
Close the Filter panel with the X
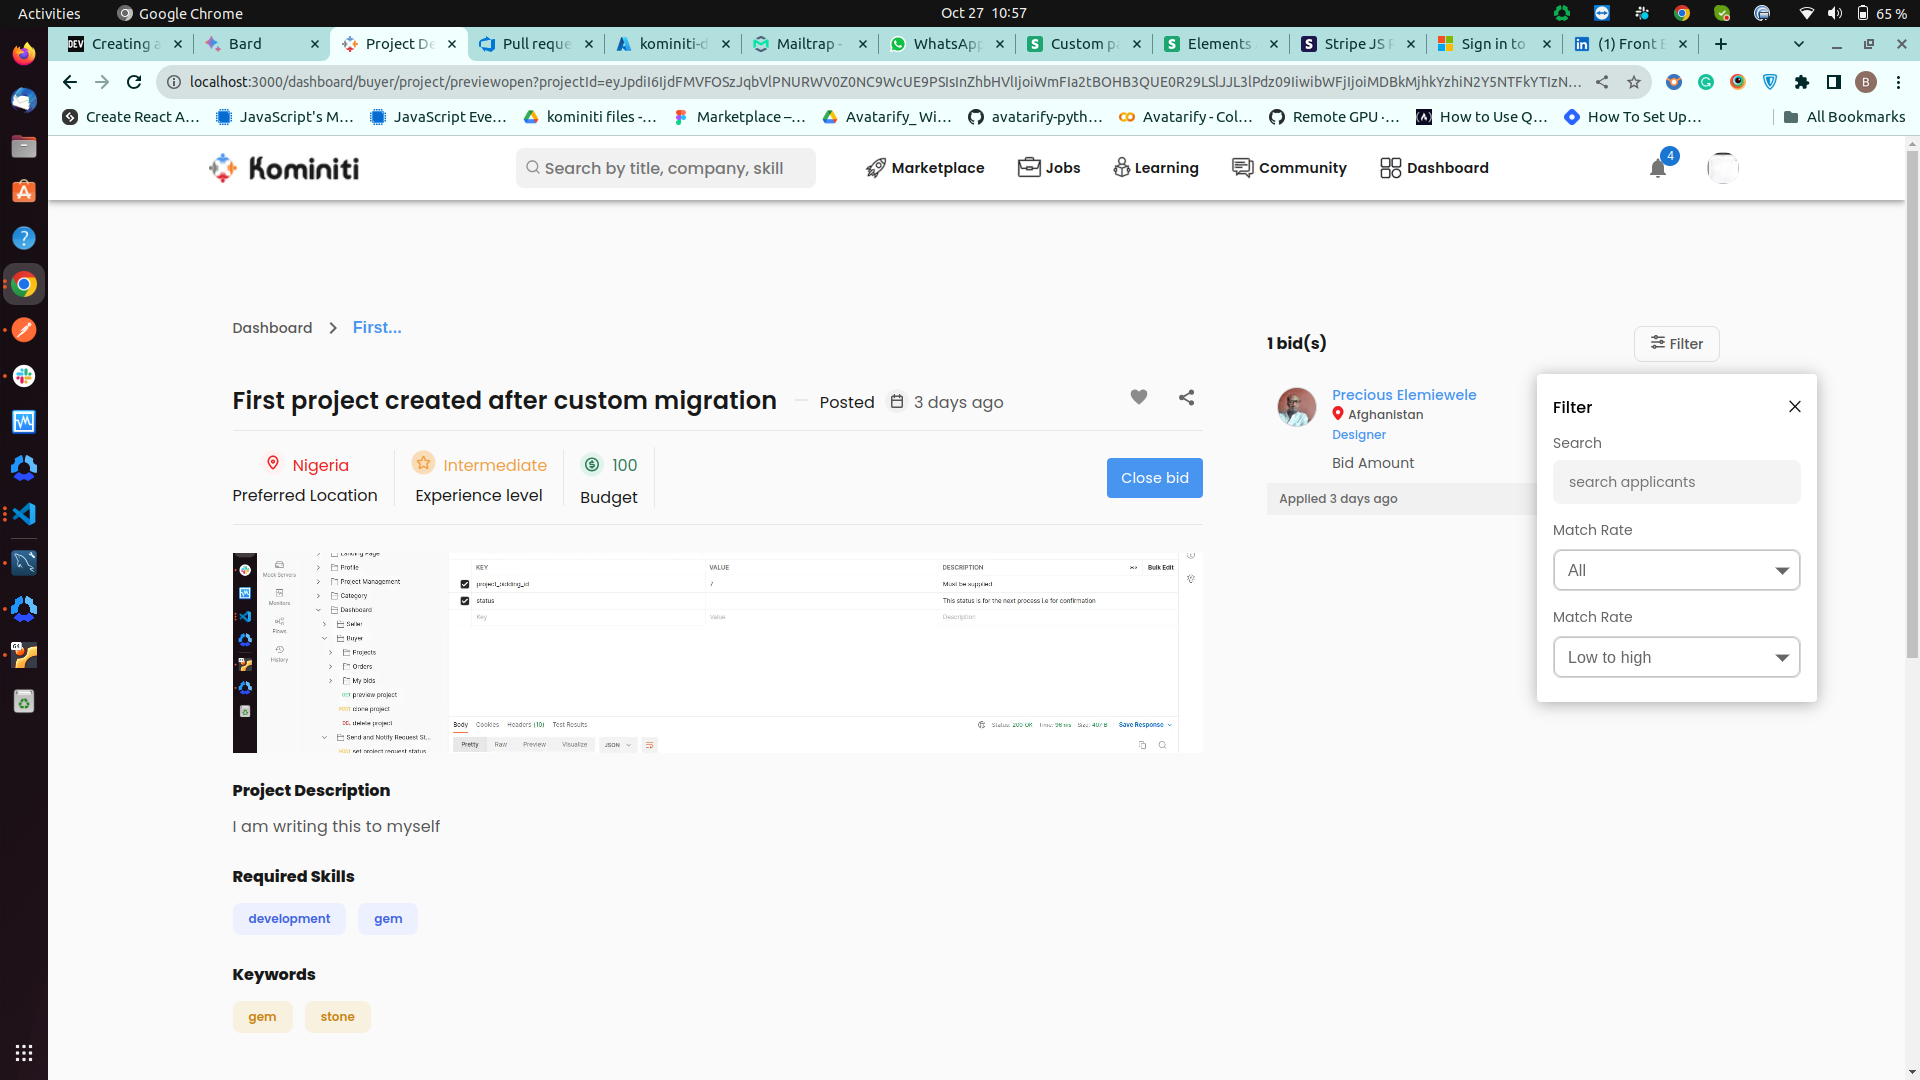click(x=1794, y=406)
